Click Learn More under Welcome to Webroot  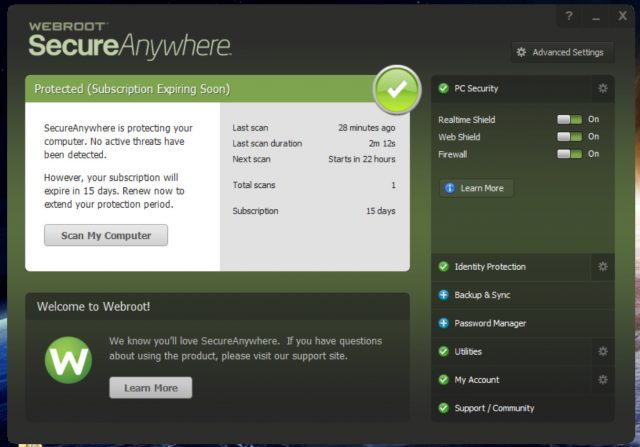[150, 388]
